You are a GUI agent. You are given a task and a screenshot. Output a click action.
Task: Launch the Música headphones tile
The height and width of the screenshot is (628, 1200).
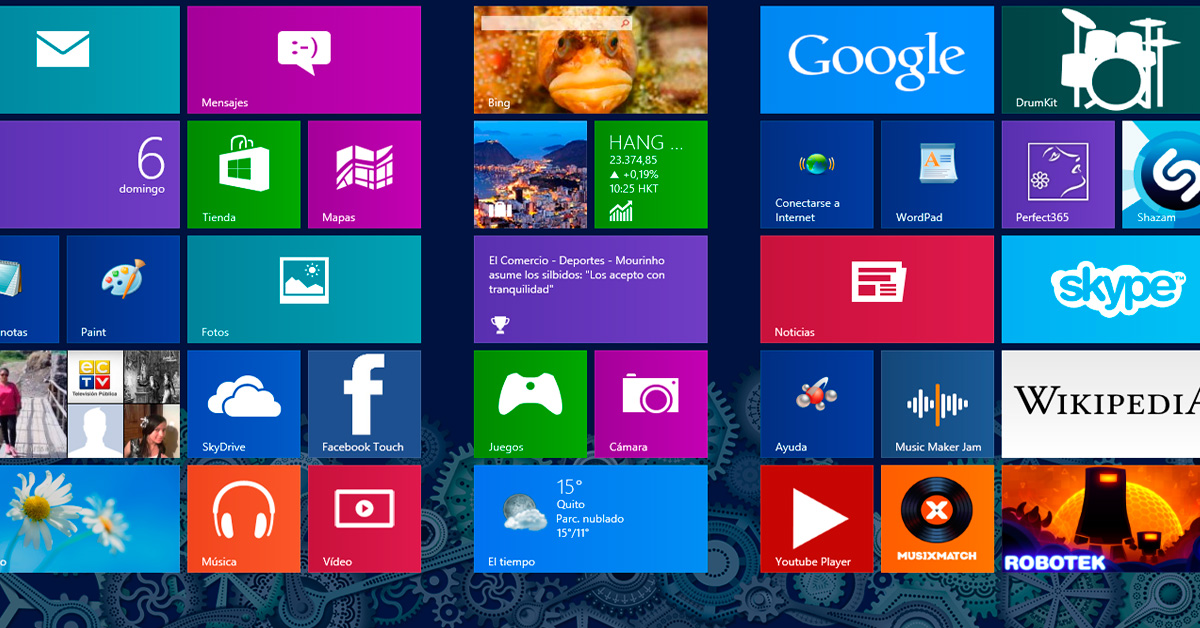tap(243, 518)
